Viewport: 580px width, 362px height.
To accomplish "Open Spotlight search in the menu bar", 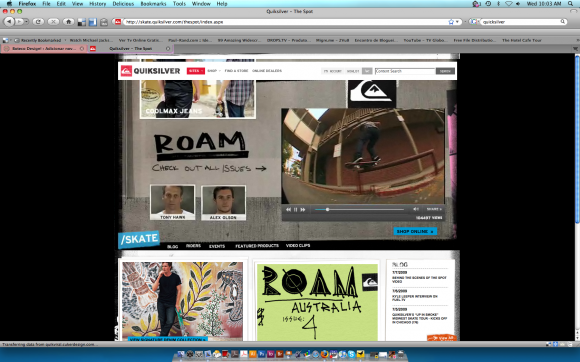I will point(571,4).
